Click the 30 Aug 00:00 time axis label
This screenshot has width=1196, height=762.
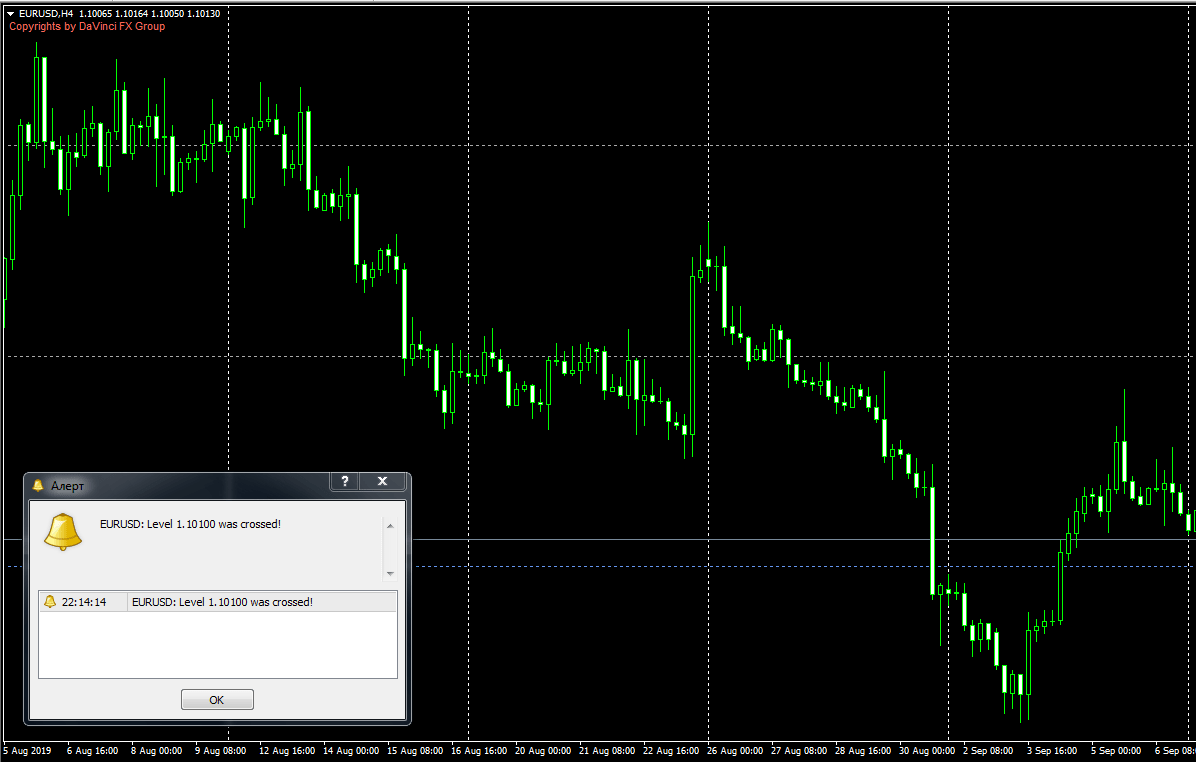point(927,751)
